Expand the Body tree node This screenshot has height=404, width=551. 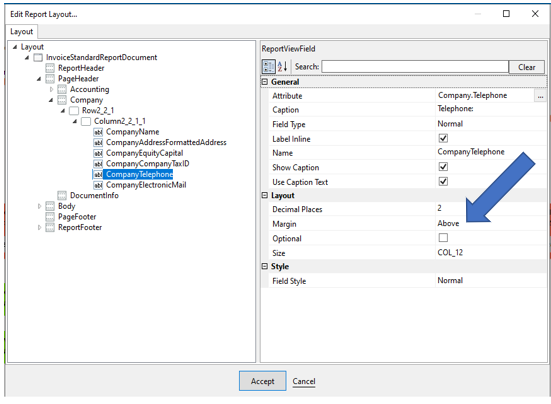[39, 206]
